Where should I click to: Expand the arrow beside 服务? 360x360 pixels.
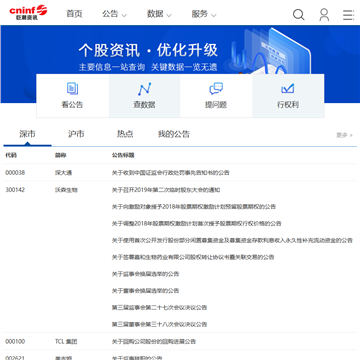click(x=214, y=15)
